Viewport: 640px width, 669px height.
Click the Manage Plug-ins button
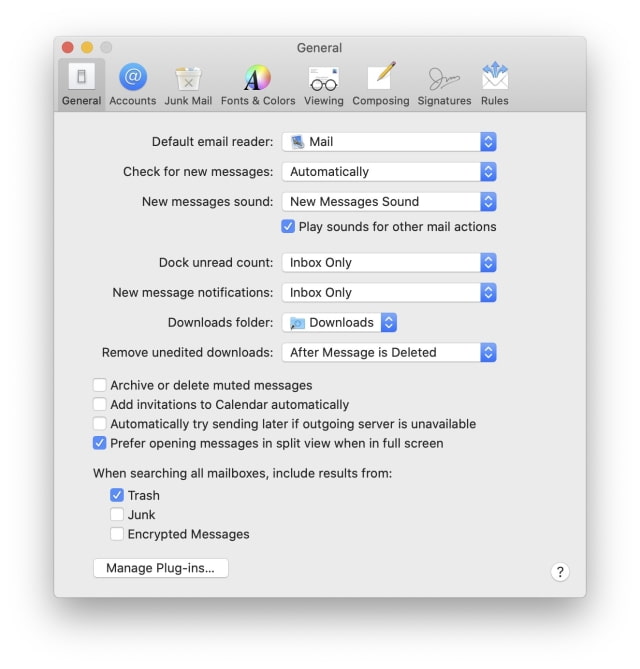161,568
